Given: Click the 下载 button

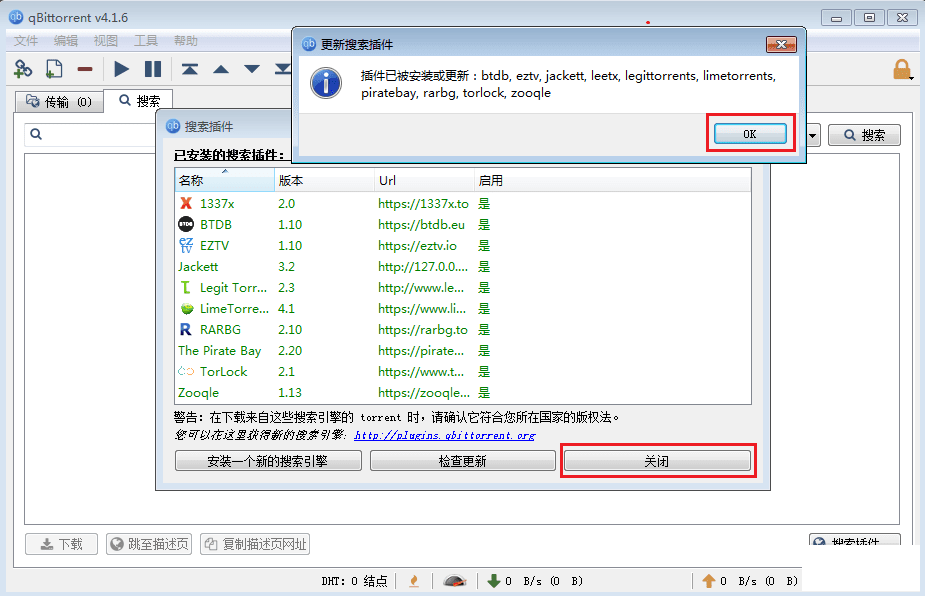Looking at the screenshot, I should pyautogui.click(x=61, y=544).
